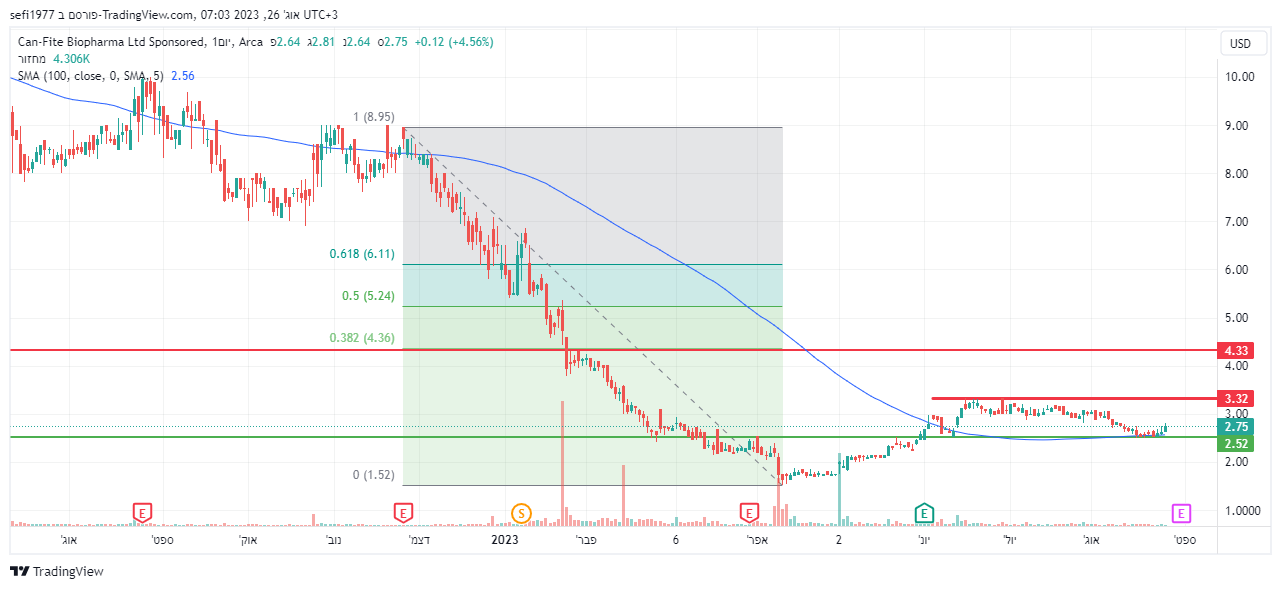1281x589 pixels.
Task: Click the Arca exchange label
Action: click(x=251, y=42)
